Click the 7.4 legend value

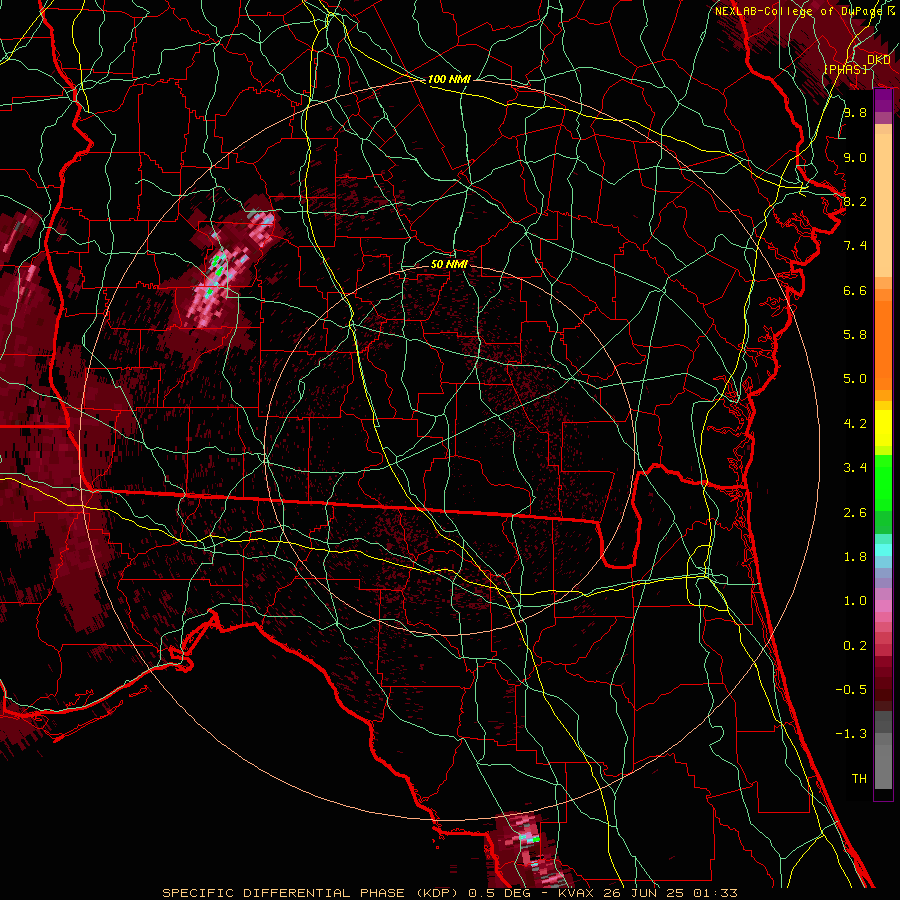tap(855, 246)
